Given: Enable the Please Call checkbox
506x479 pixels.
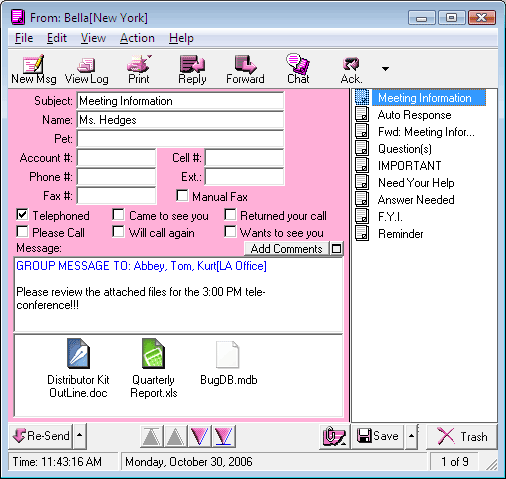Looking at the screenshot, I should pyautogui.click(x=22, y=232).
